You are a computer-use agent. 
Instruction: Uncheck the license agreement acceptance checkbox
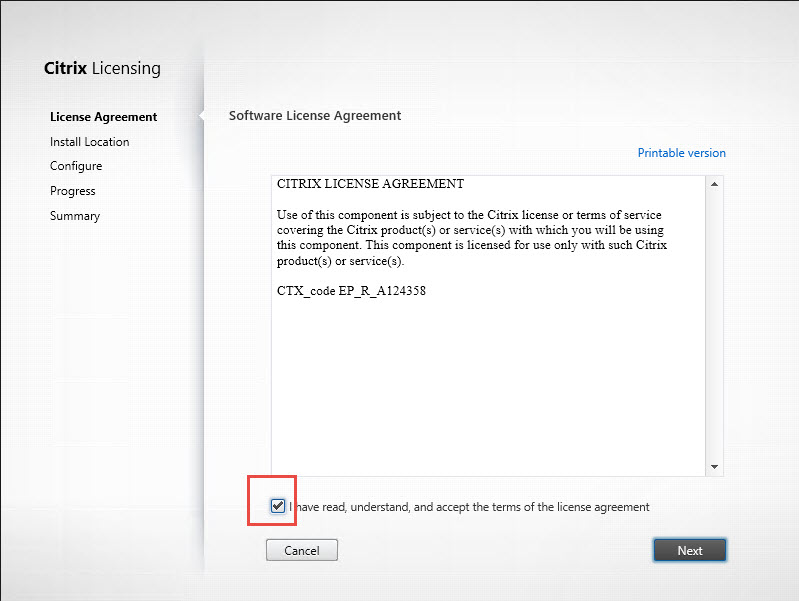coord(278,506)
